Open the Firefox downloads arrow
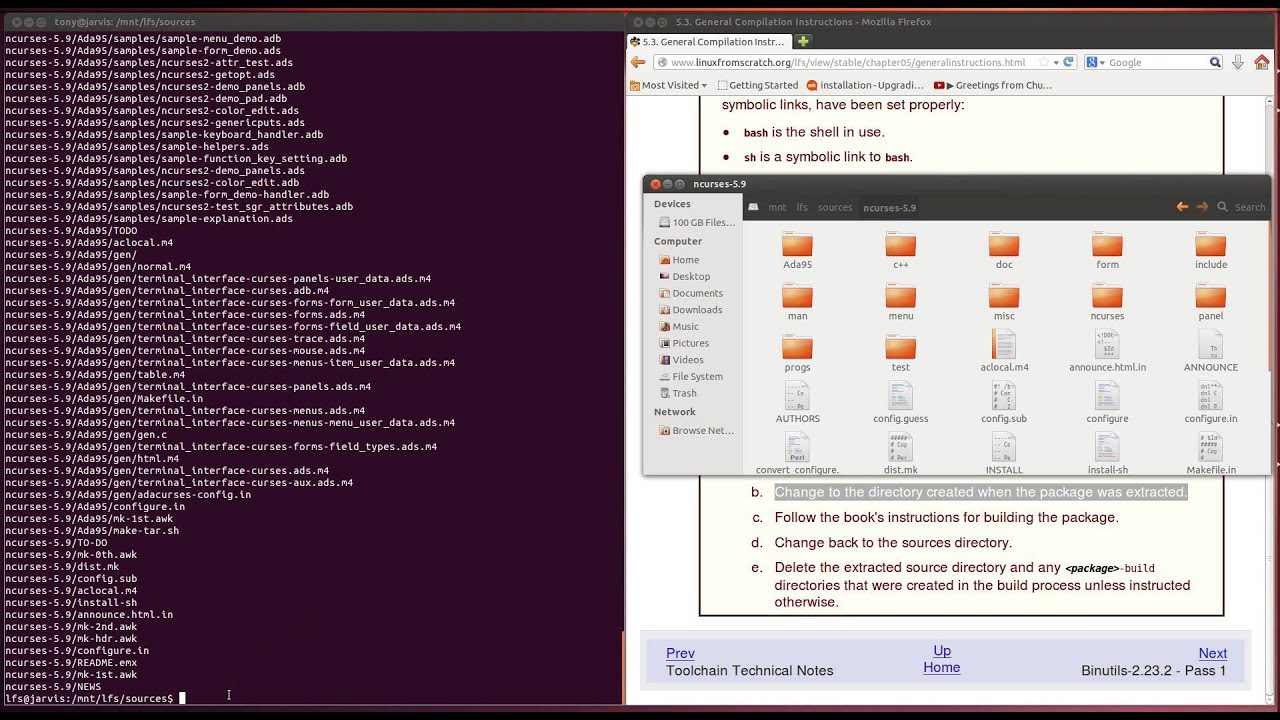 click(x=1238, y=62)
